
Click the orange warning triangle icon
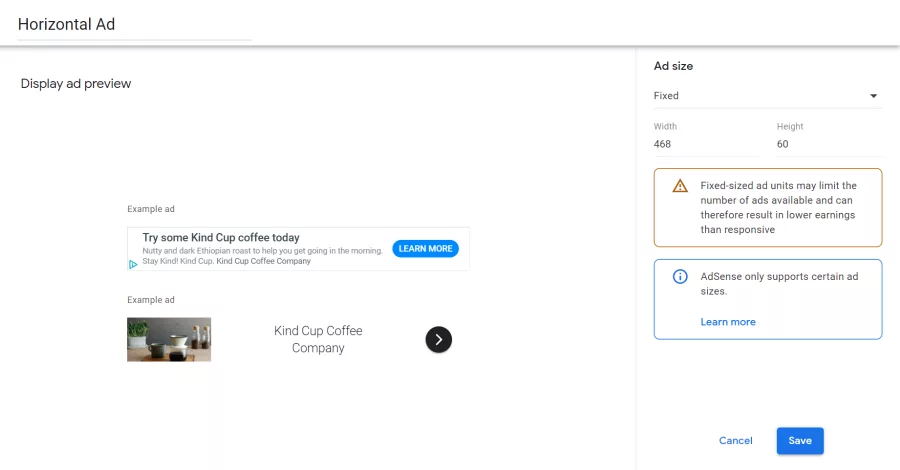point(680,186)
